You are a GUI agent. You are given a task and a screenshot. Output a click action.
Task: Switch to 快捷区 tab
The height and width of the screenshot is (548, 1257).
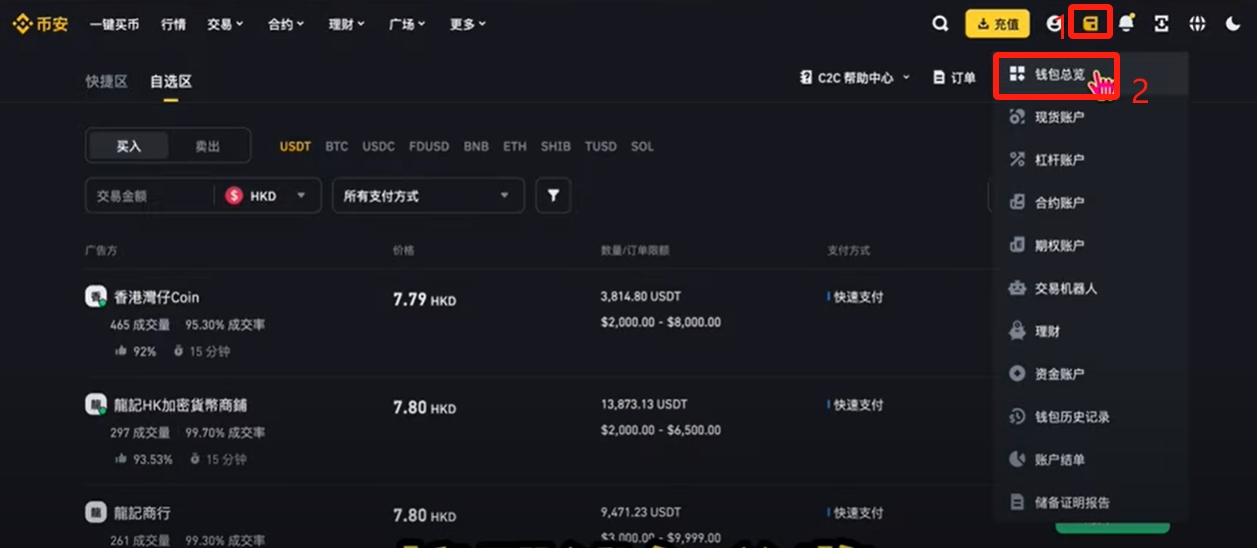coord(106,82)
